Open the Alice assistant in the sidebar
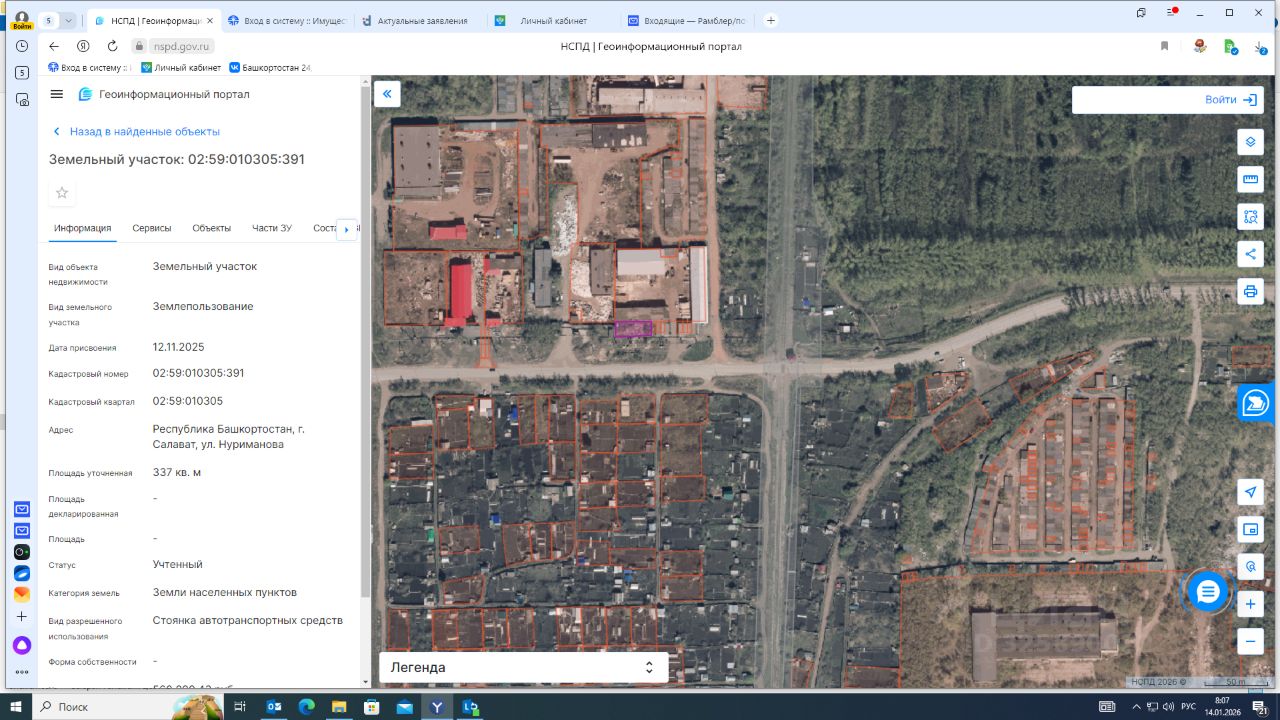 coord(22,646)
